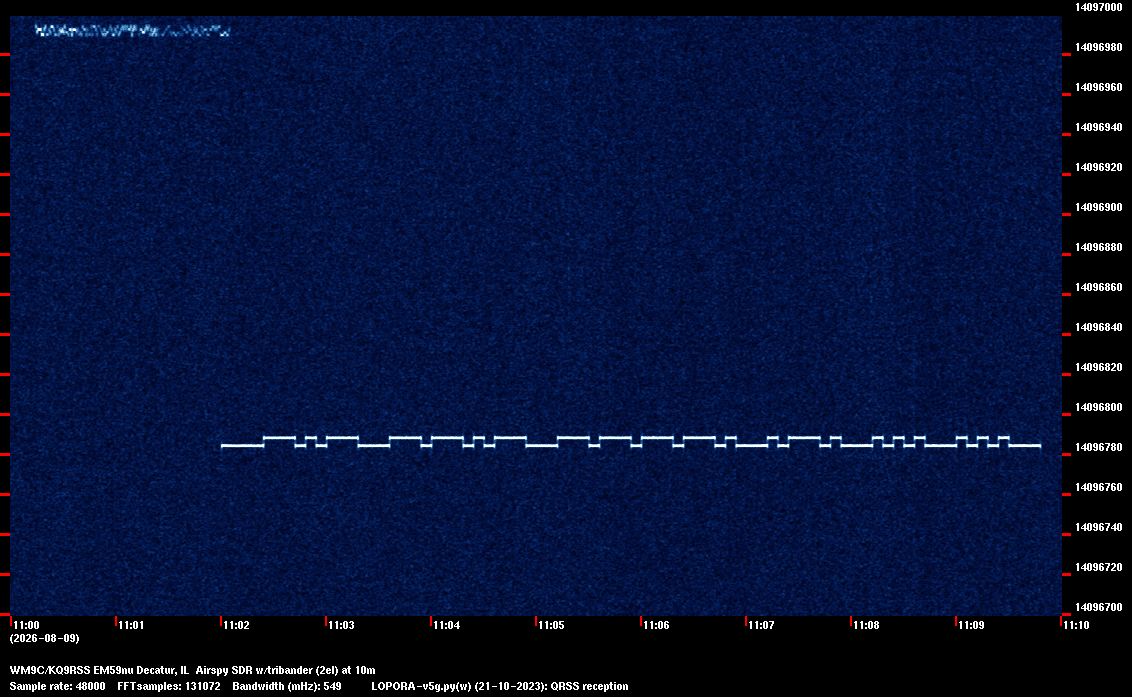1132x697 pixels.
Task: Click the 14096700 frequency label
Action: click(1098, 607)
